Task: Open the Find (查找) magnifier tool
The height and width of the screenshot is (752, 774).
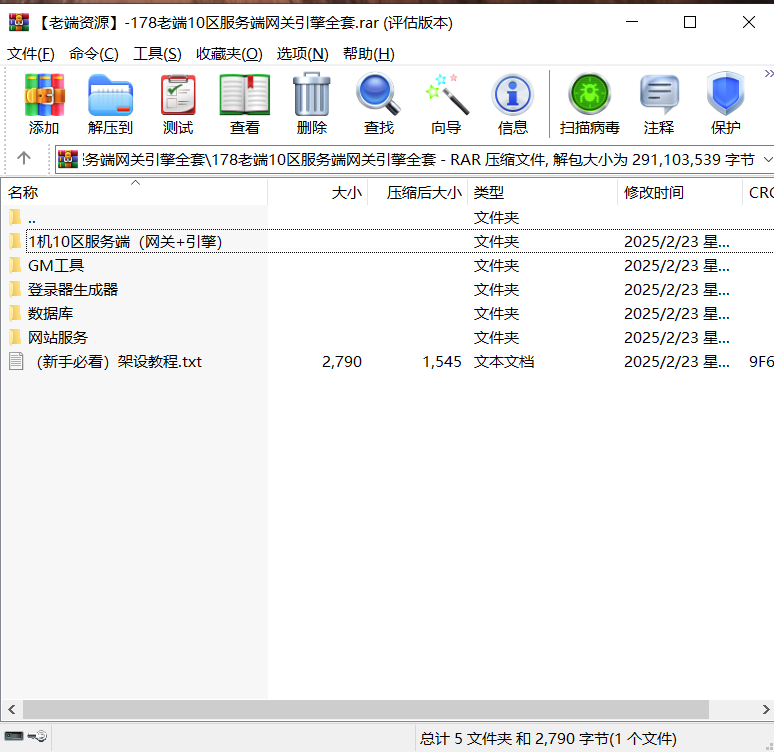Action: [379, 104]
